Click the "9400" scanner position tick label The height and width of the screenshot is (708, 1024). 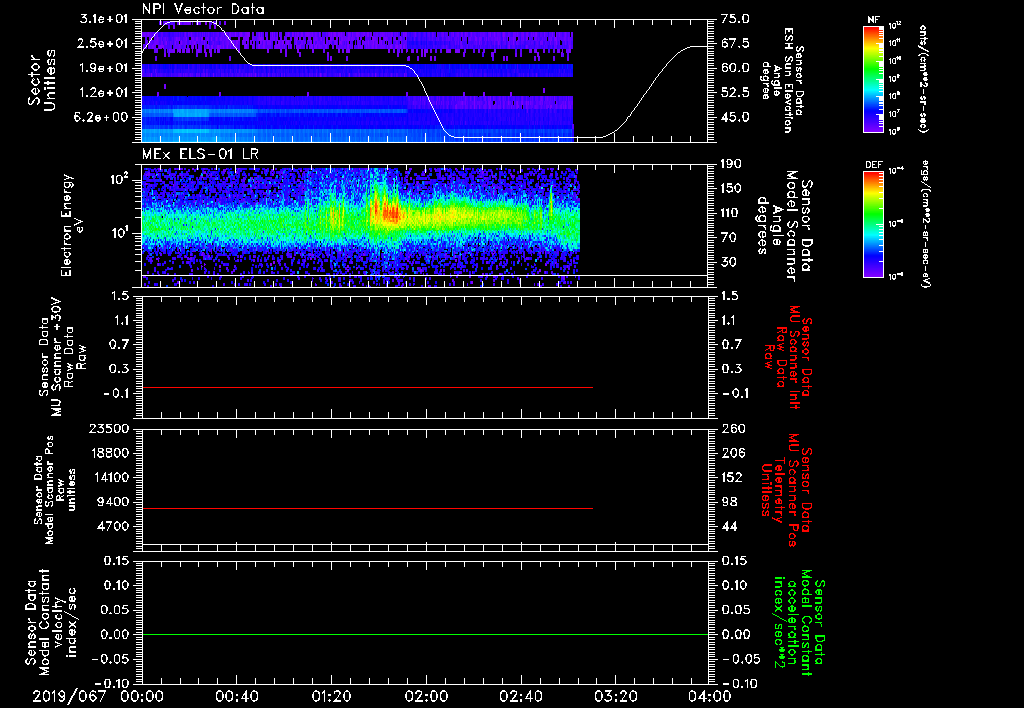(x=114, y=502)
